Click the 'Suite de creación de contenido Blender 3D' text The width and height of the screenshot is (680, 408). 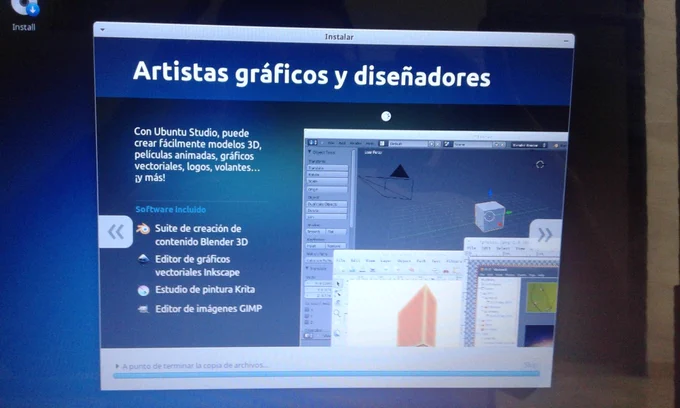(x=201, y=235)
